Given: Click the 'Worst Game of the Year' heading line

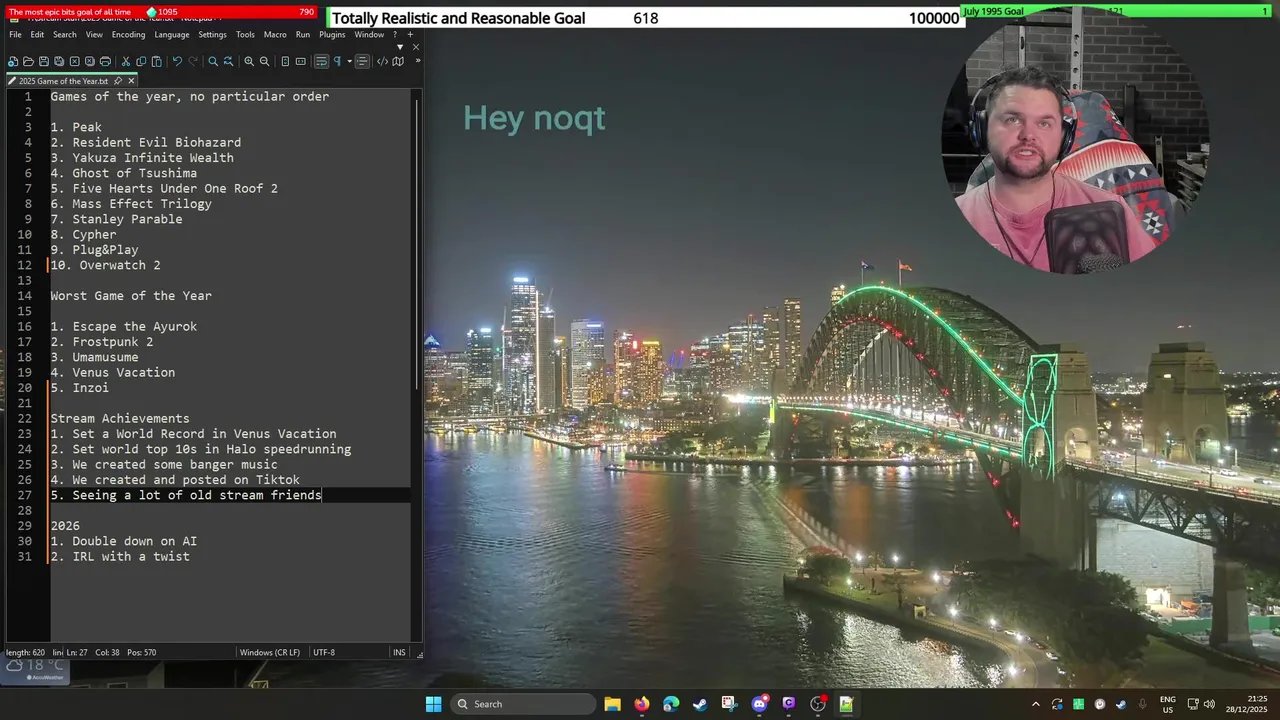Looking at the screenshot, I should tap(131, 296).
